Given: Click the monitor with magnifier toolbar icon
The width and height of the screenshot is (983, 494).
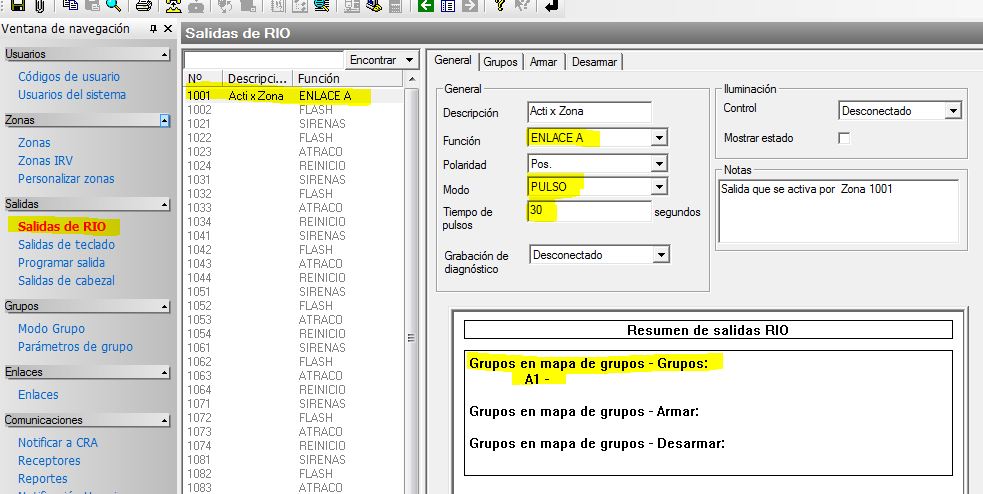Looking at the screenshot, I should 322,6.
